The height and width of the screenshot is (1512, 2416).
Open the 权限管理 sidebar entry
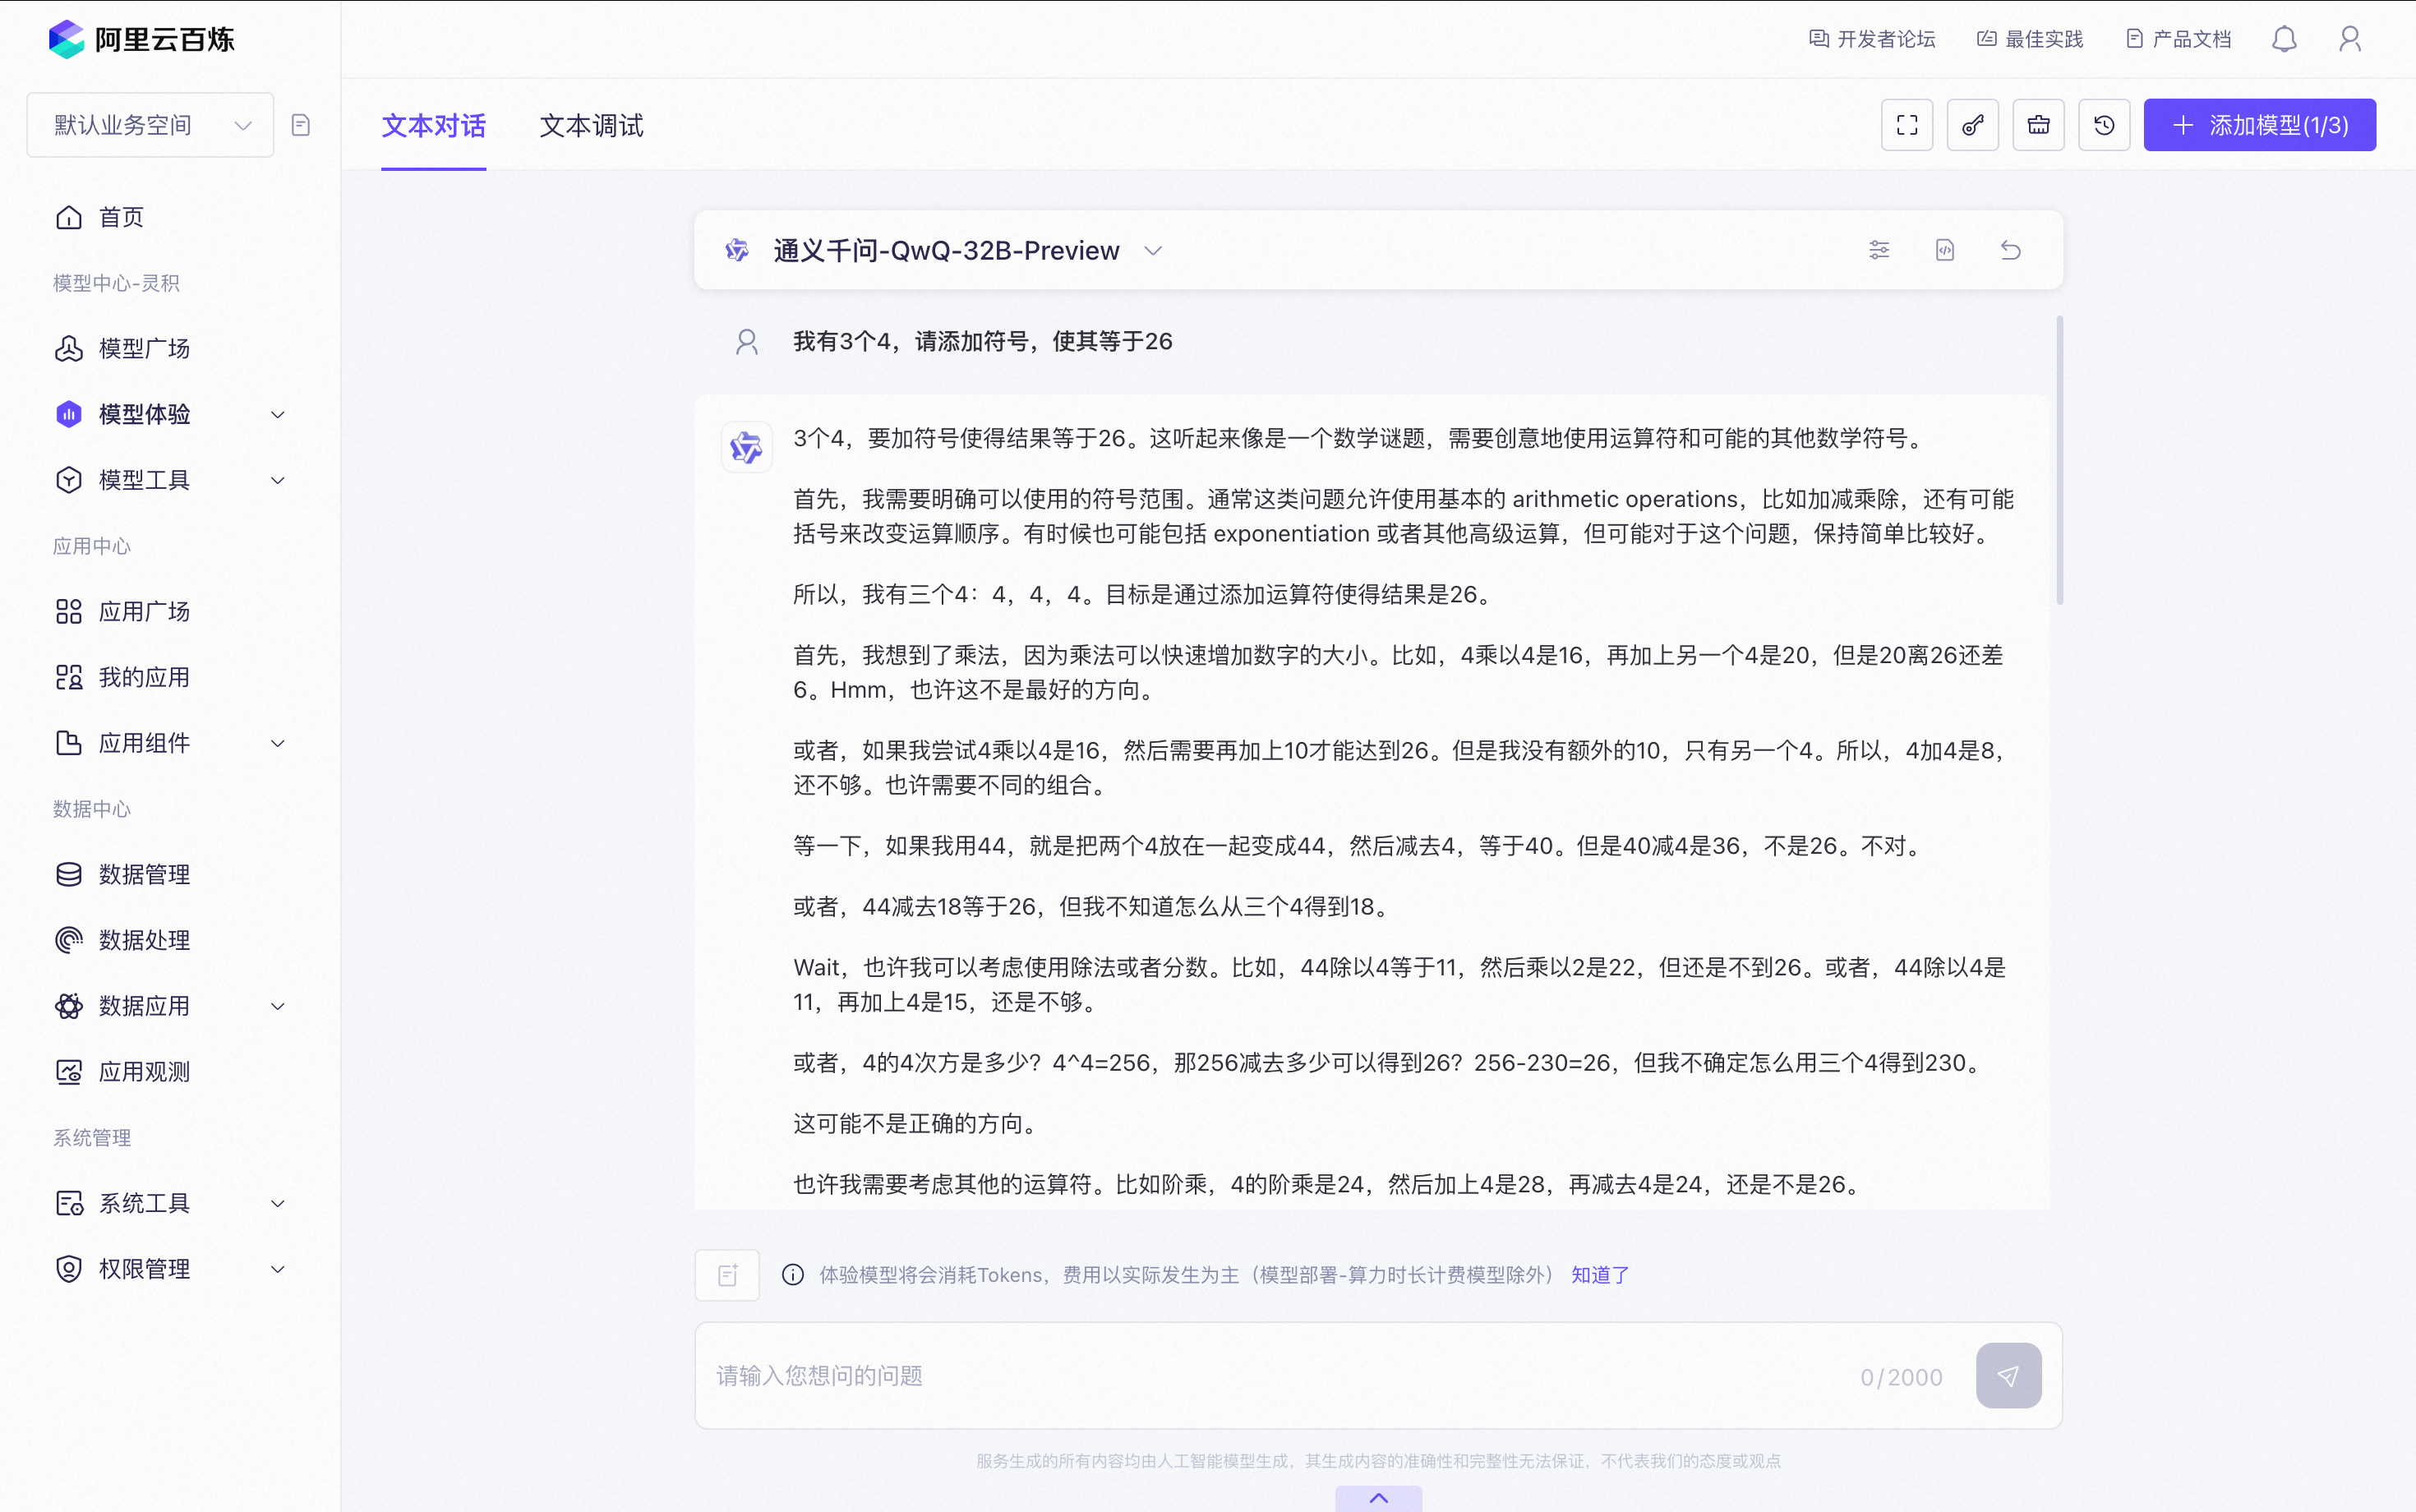[x=144, y=1269]
